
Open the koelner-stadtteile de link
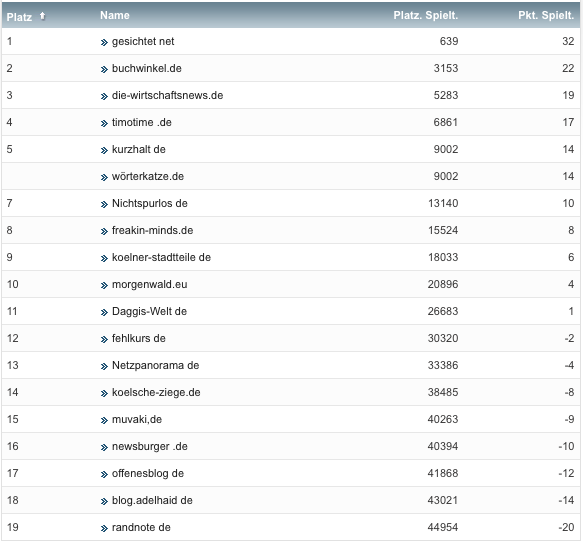161,257
